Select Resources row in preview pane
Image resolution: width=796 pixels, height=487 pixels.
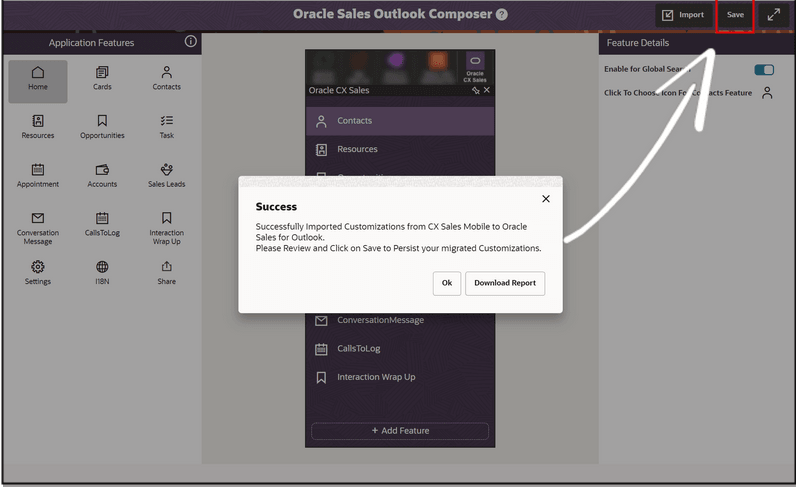click(400, 149)
